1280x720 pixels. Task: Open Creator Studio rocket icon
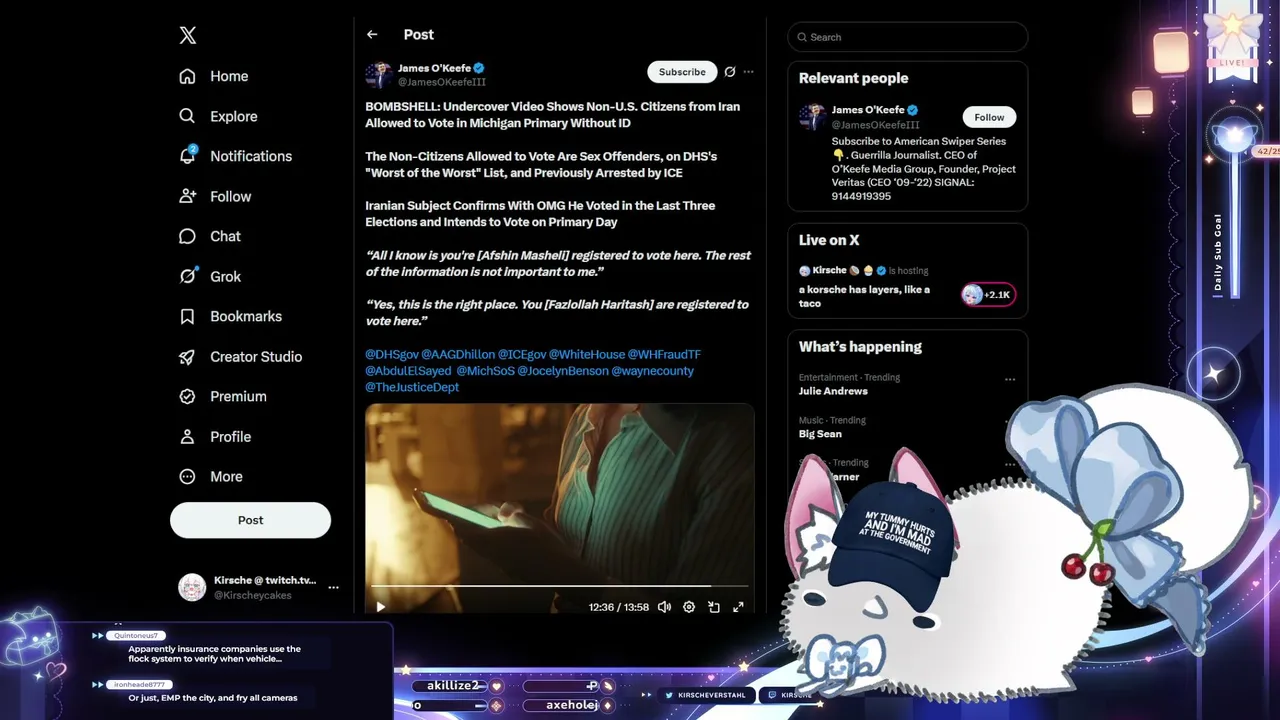[187, 356]
